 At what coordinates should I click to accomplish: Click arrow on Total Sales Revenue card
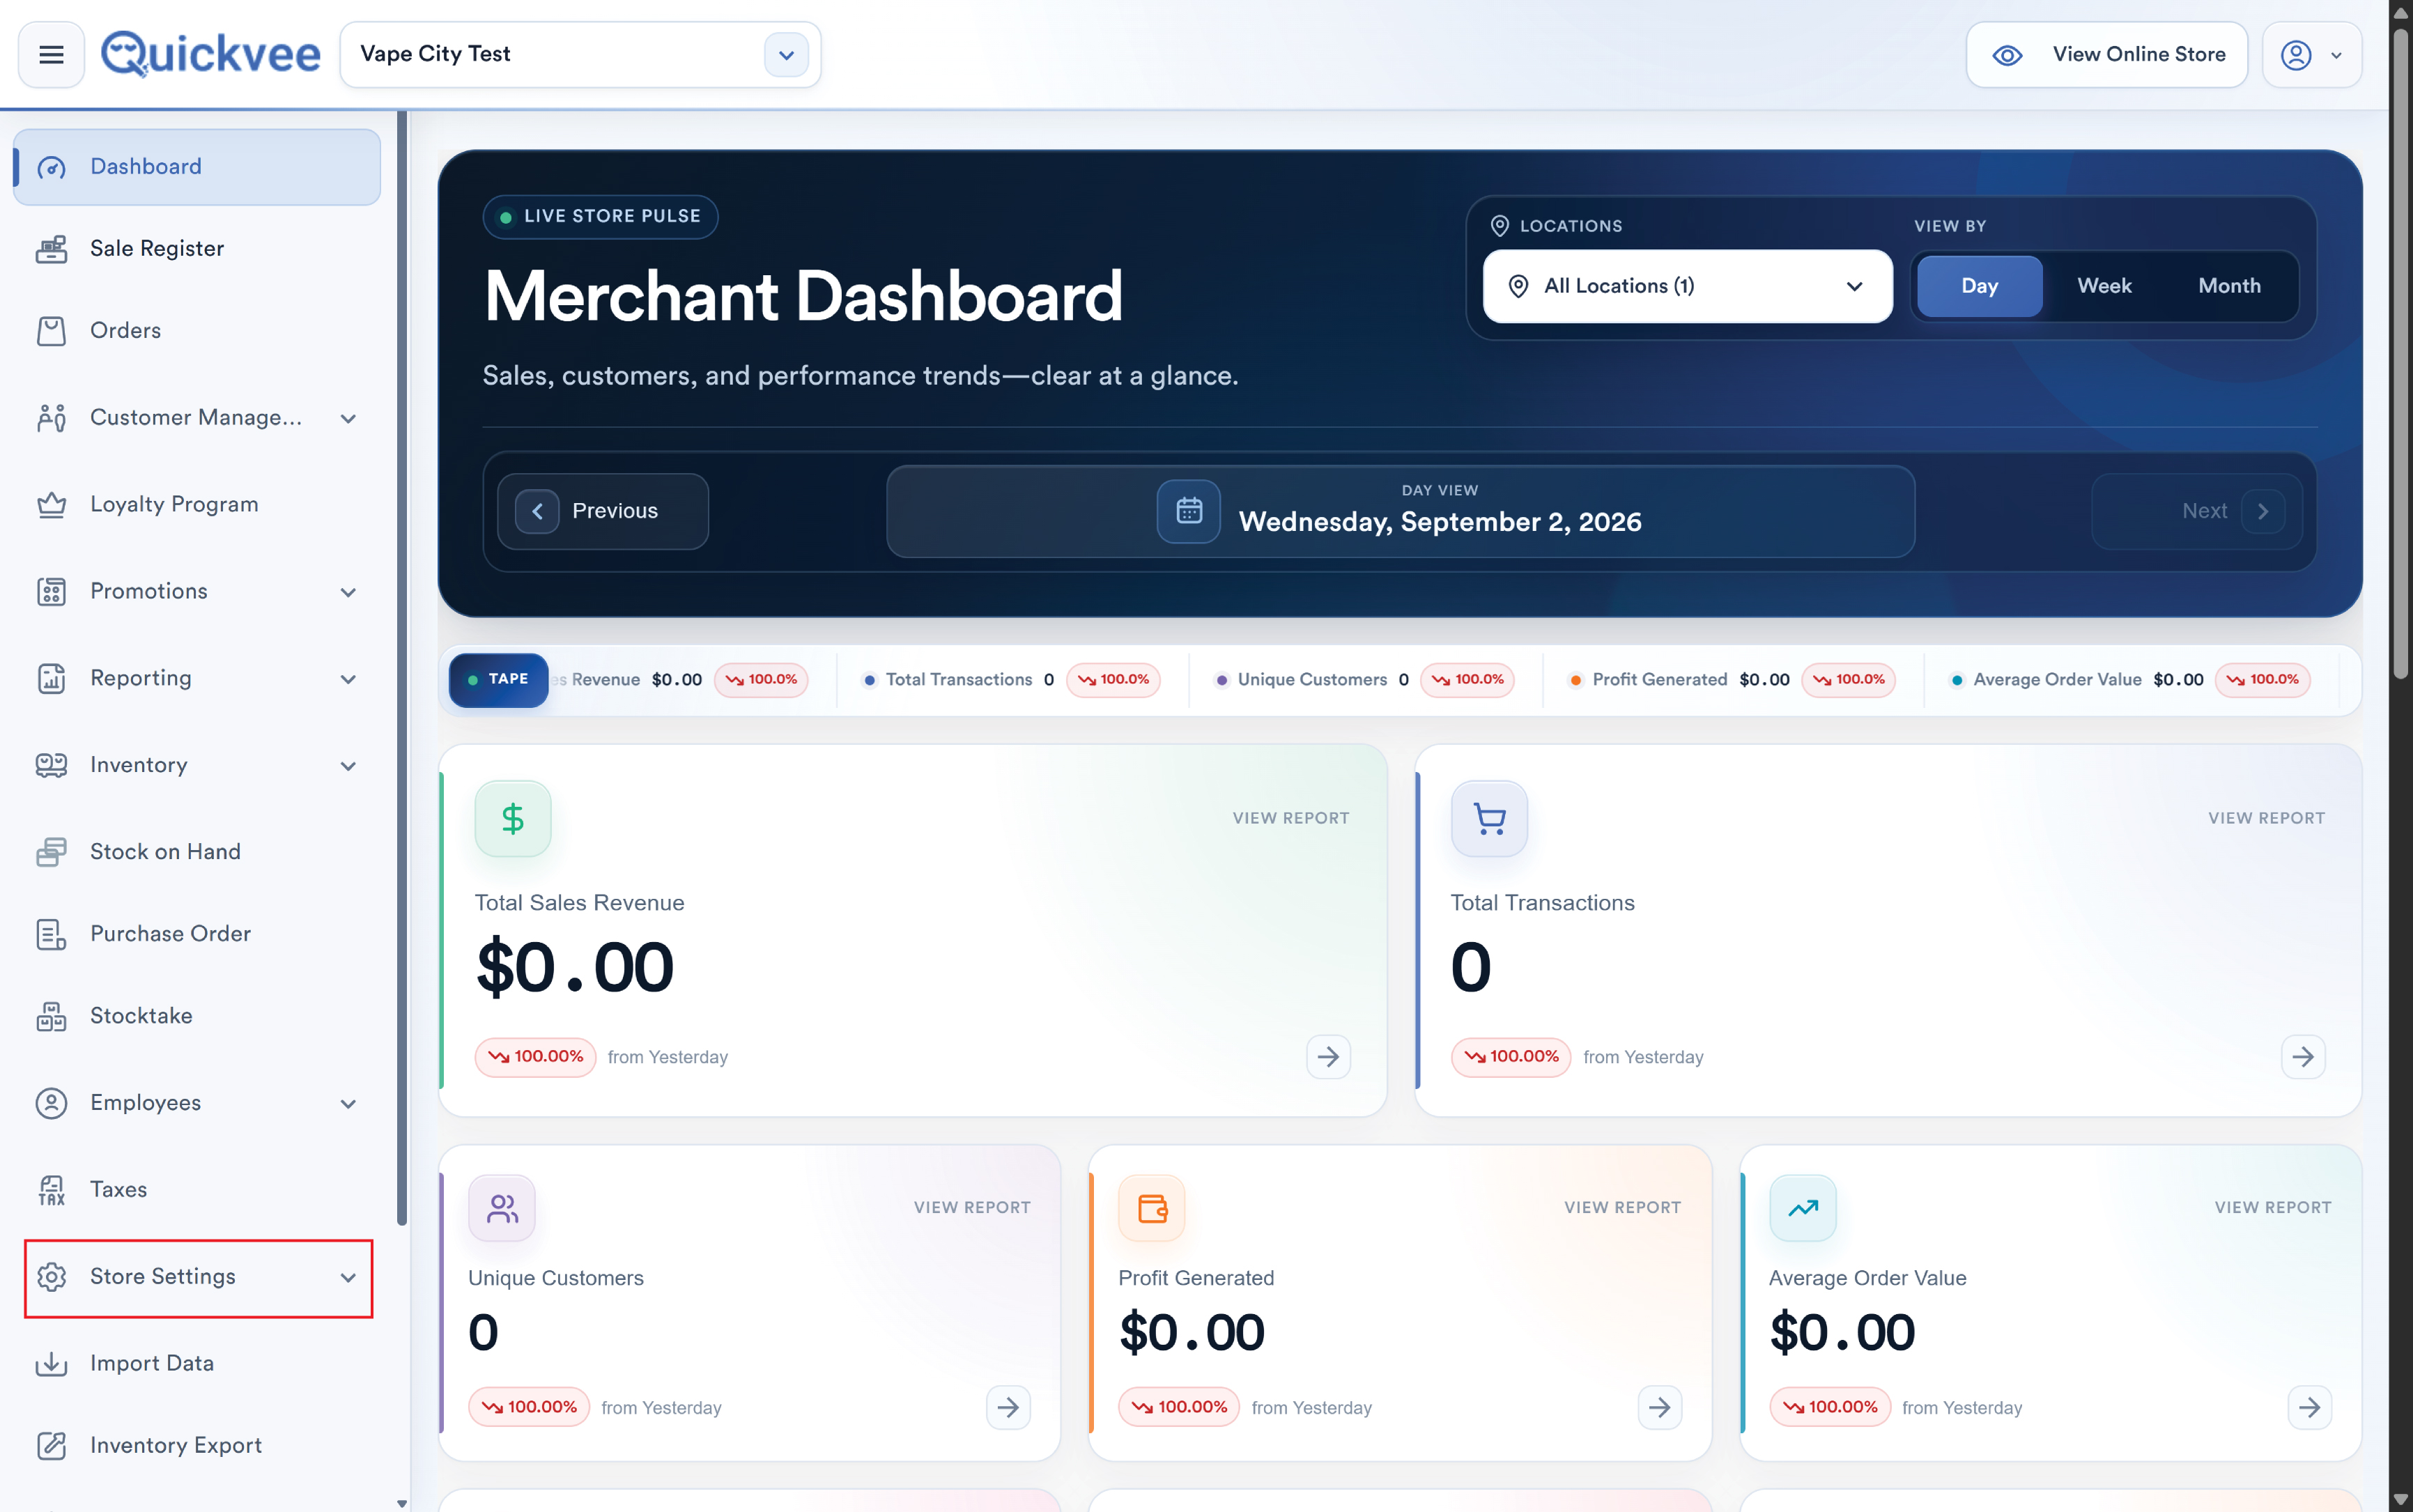pyautogui.click(x=1328, y=1057)
